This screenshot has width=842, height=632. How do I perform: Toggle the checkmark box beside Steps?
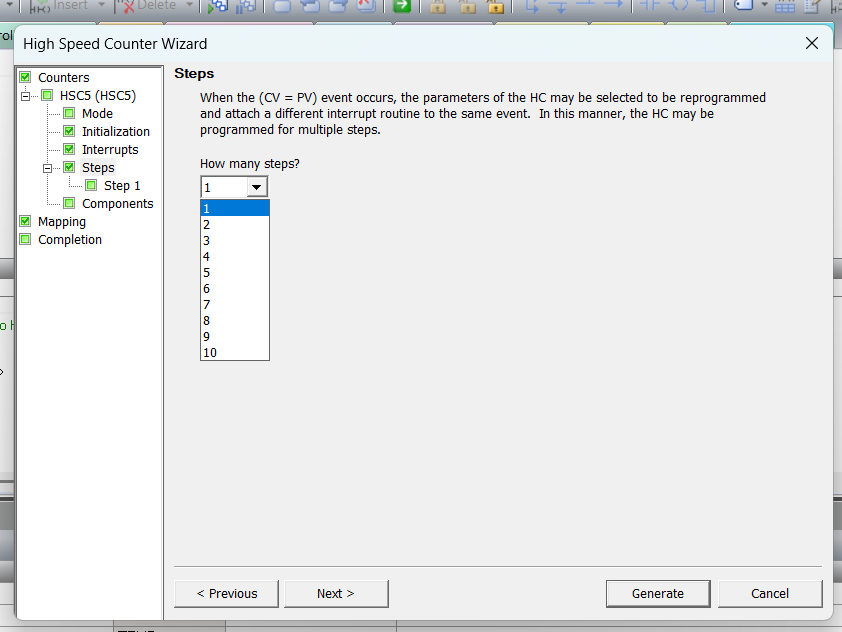[69, 168]
